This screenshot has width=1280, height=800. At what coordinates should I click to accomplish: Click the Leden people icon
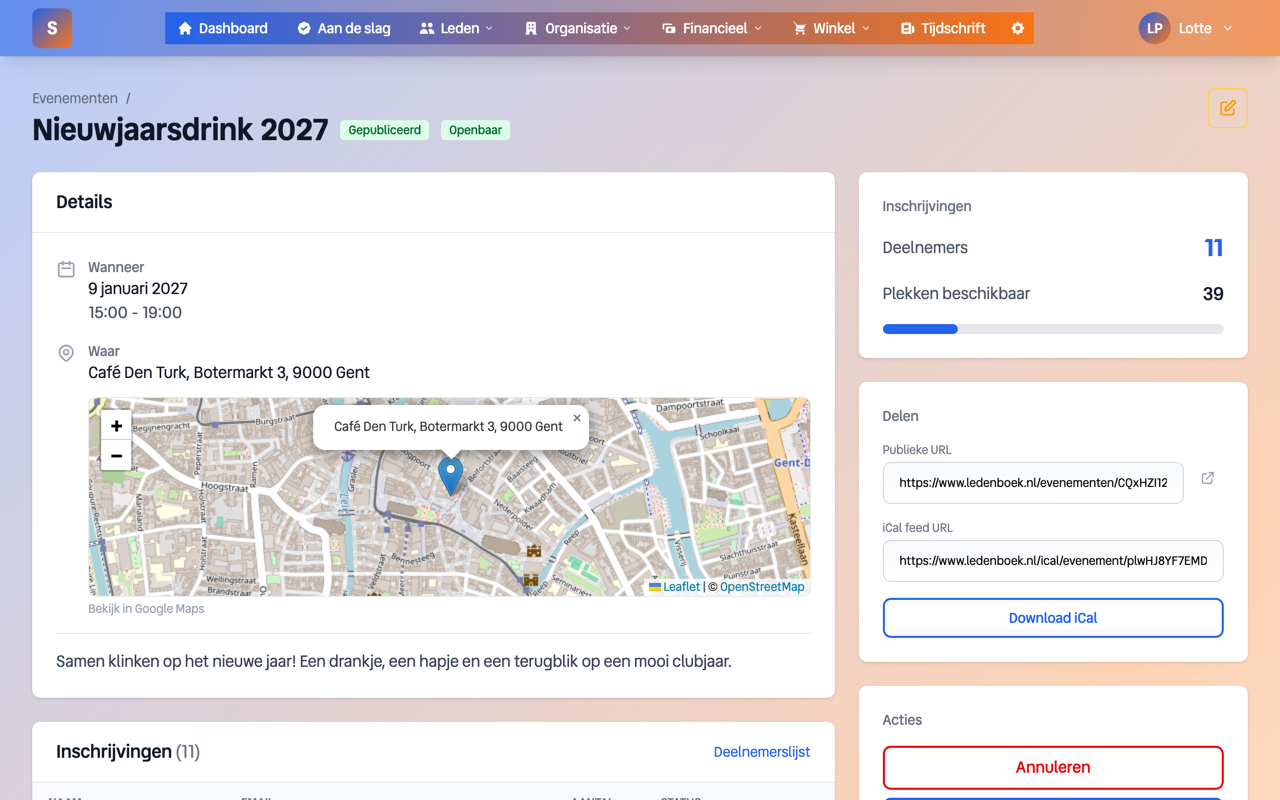tap(427, 28)
